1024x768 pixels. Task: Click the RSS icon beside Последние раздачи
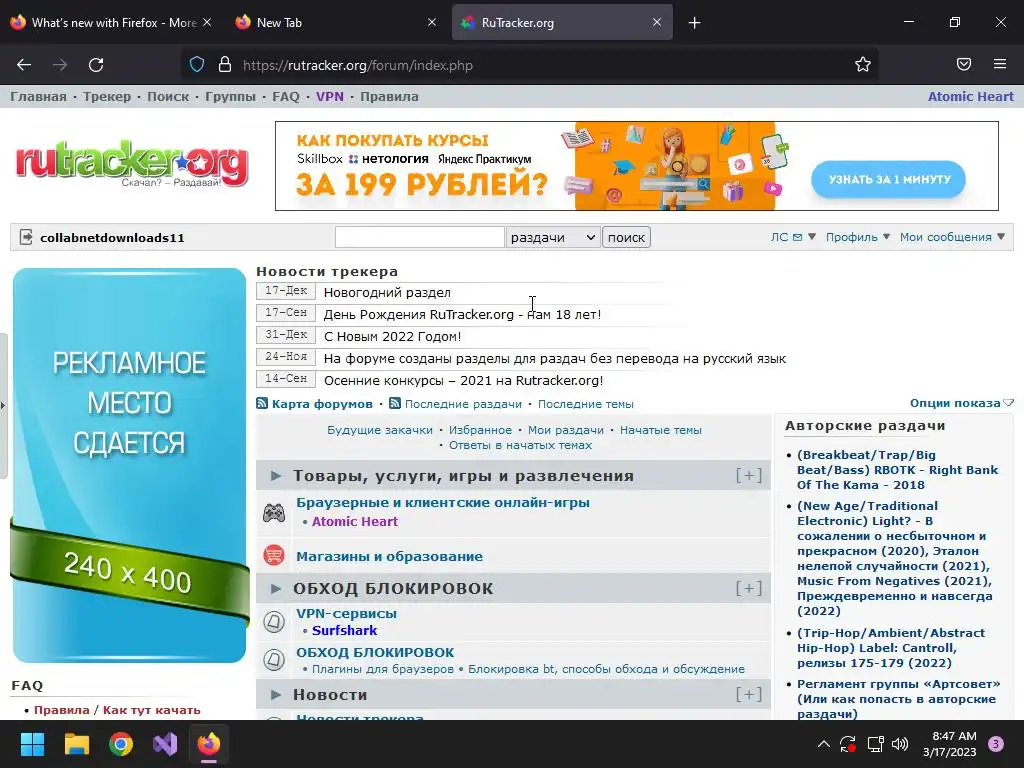(394, 404)
